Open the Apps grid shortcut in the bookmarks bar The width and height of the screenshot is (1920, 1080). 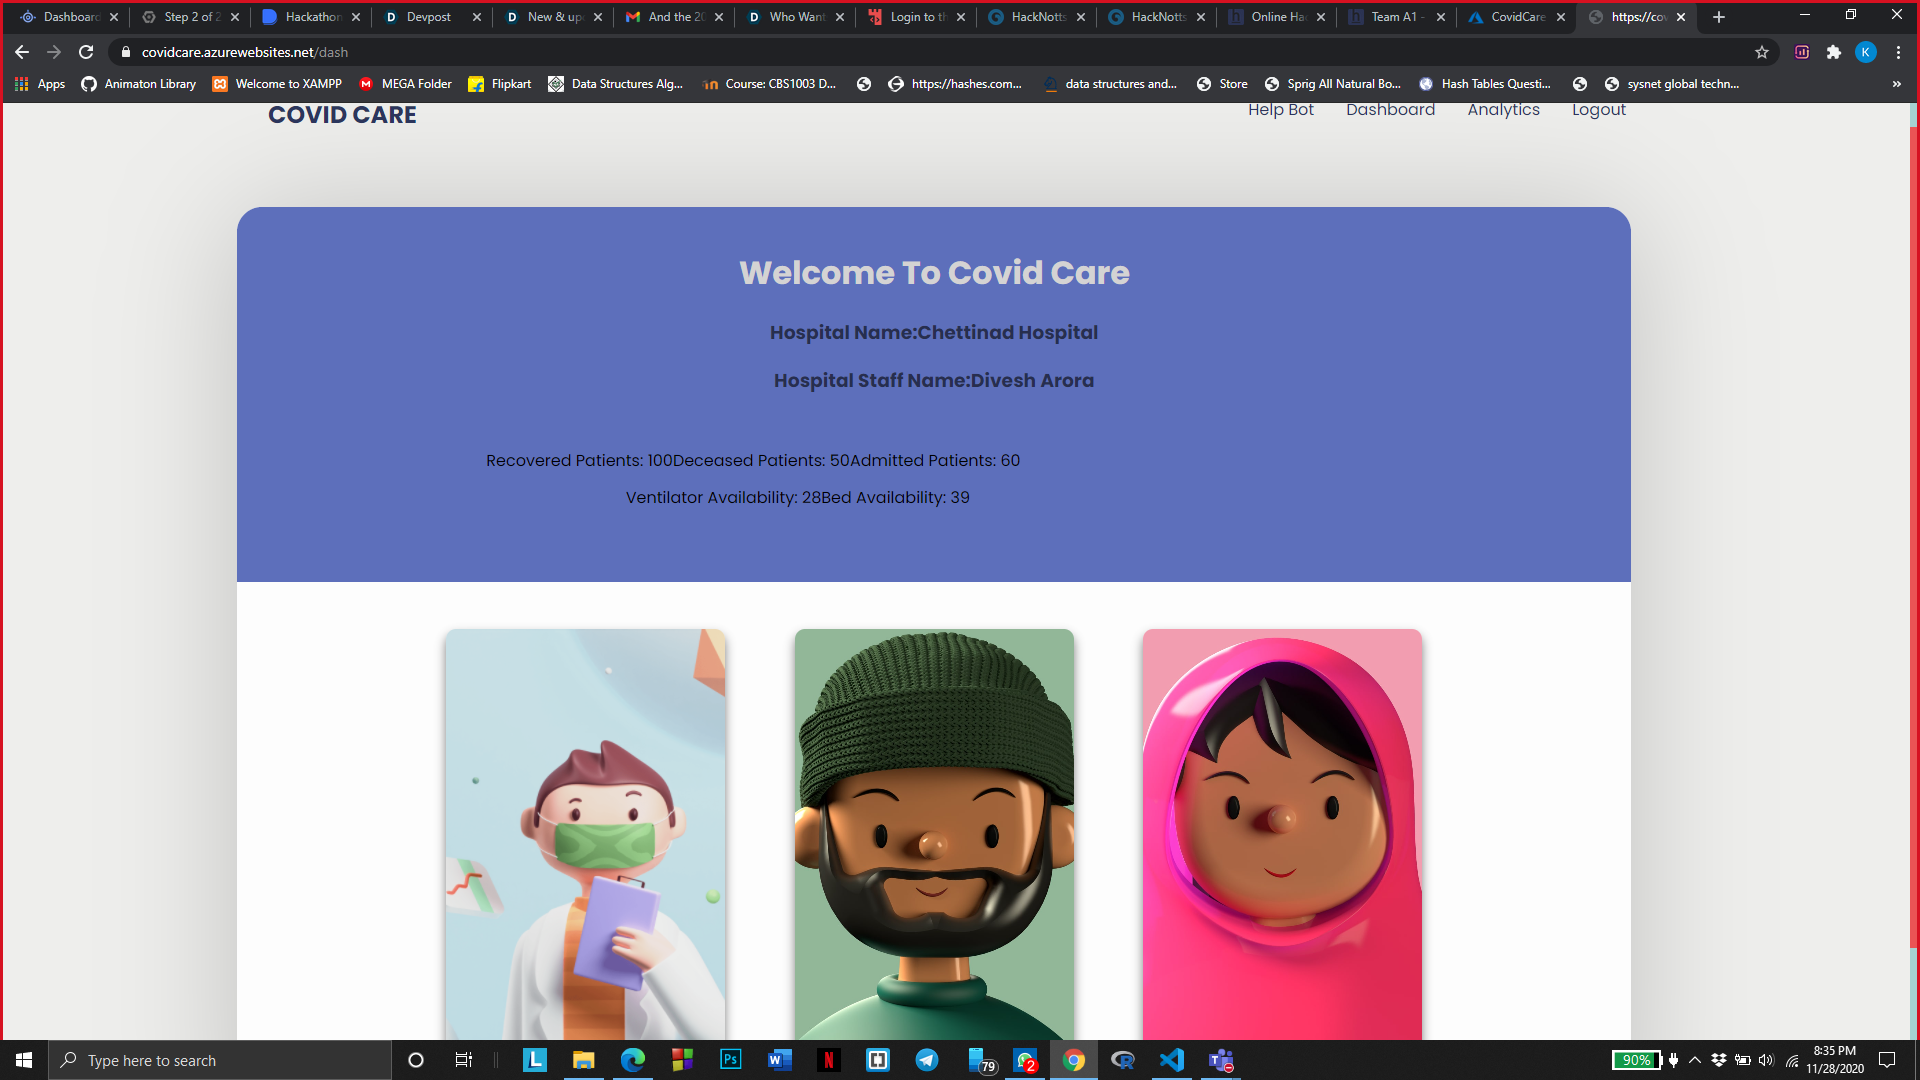coord(40,84)
